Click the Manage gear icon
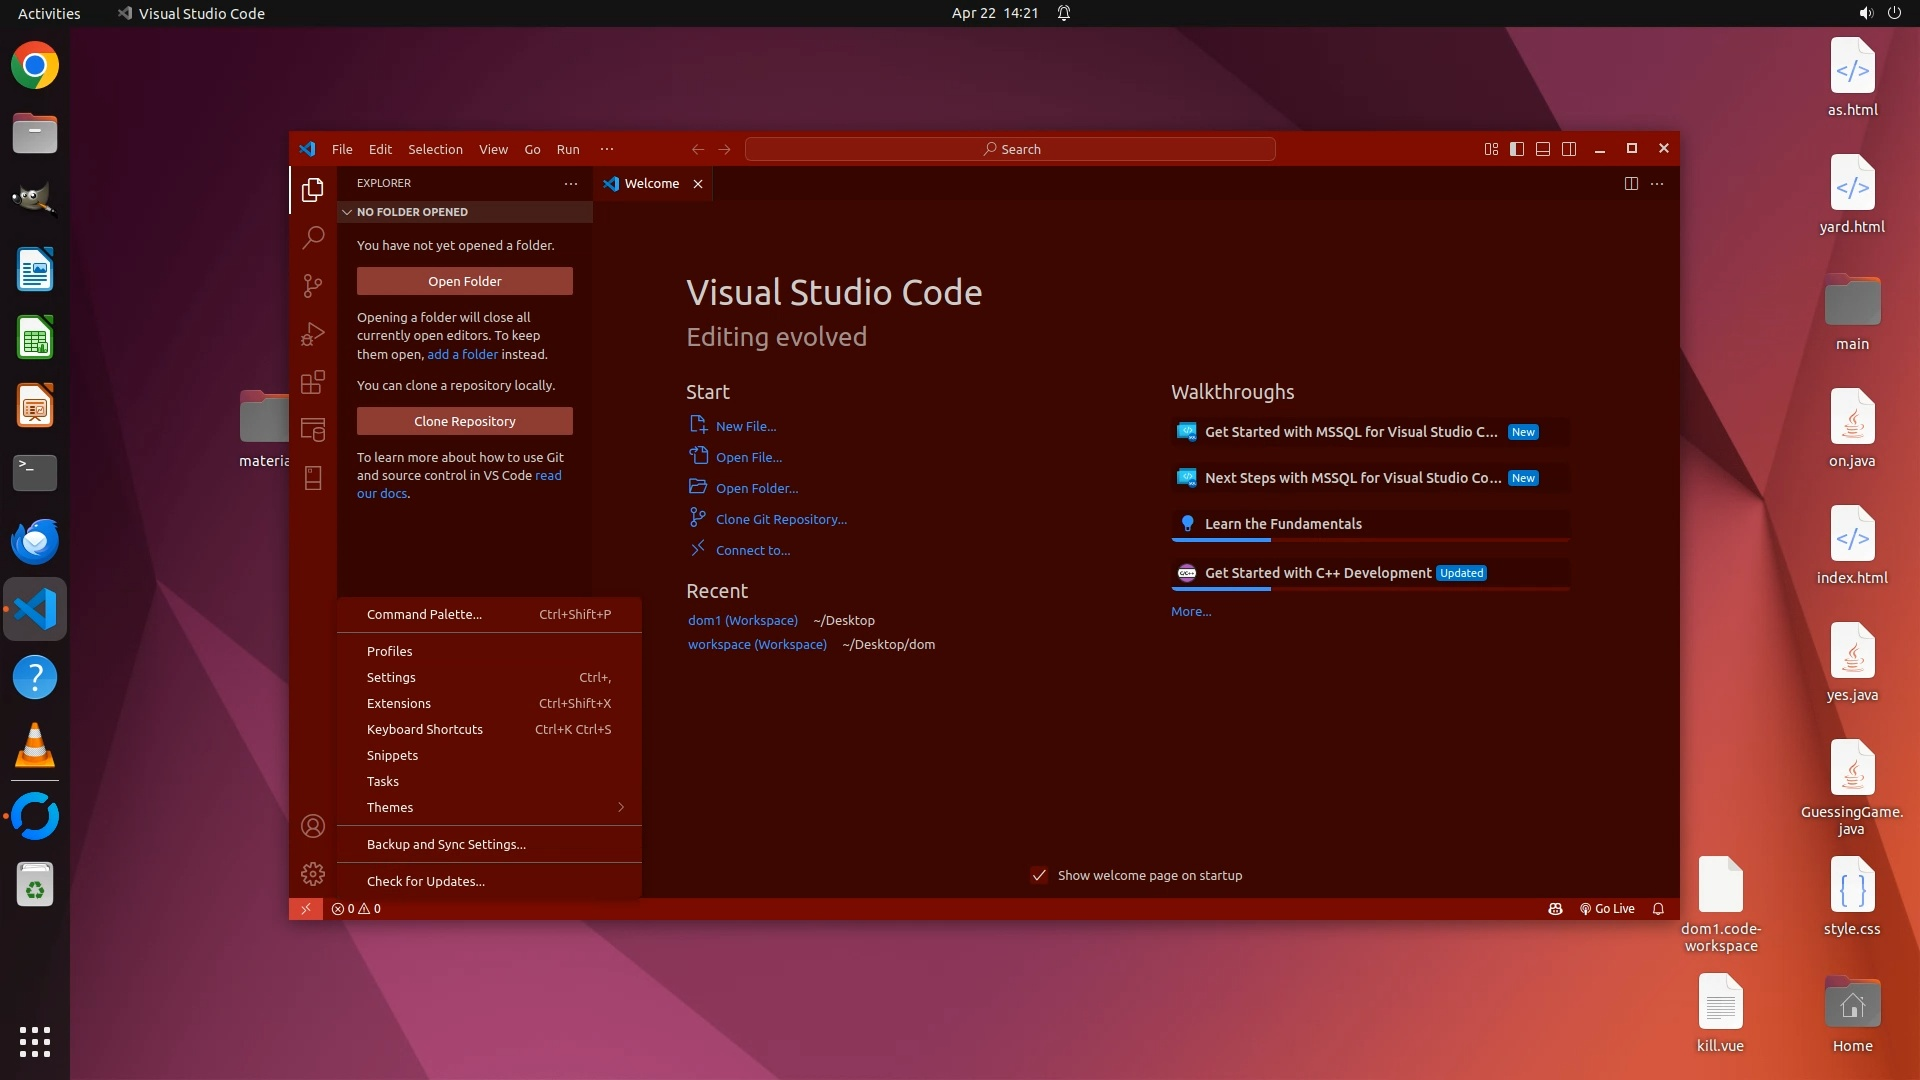Image resolution: width=1920 pixels, height=1080 pixels. point(313,874)
